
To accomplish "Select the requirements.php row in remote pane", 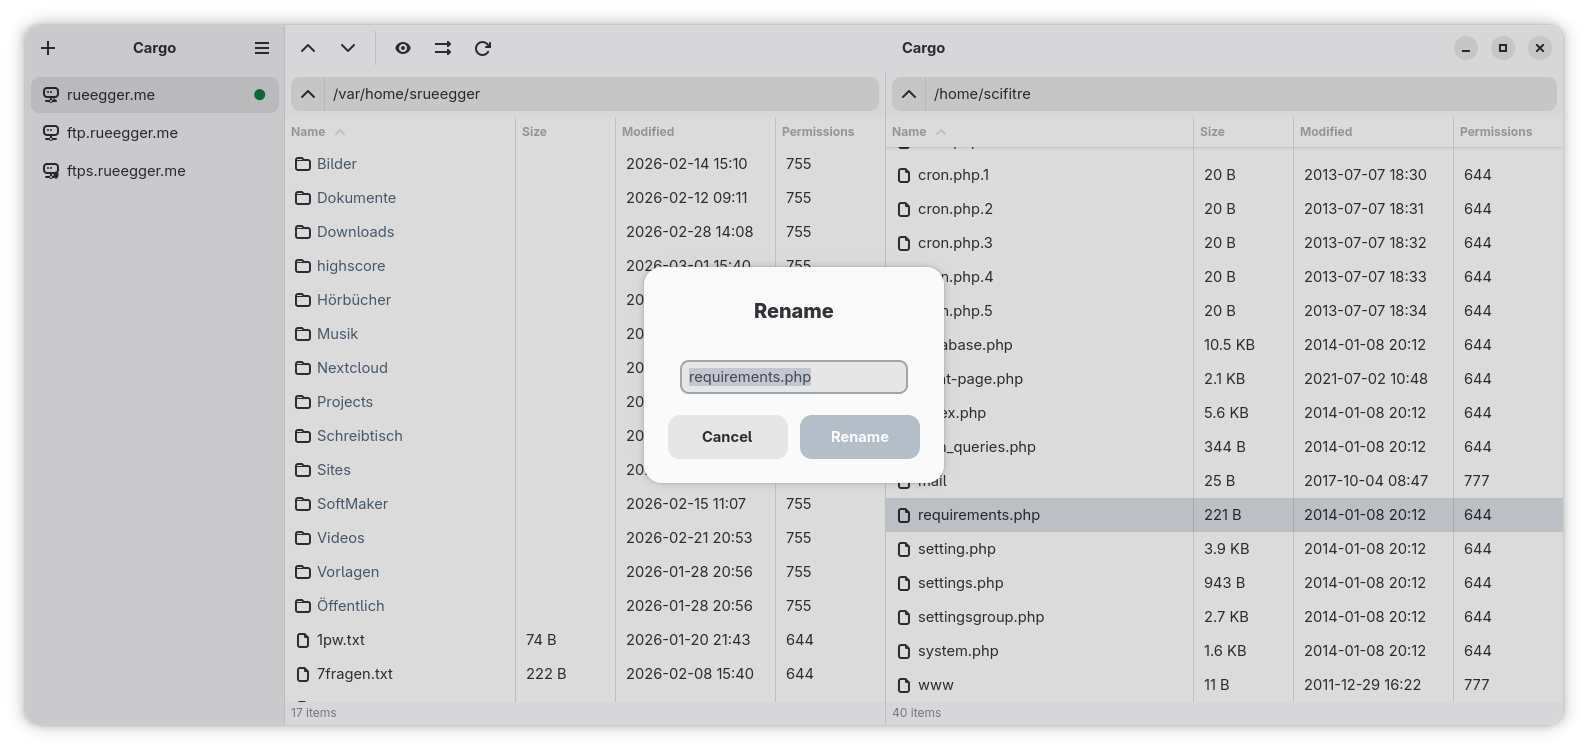I will (x=1224, y=515).
